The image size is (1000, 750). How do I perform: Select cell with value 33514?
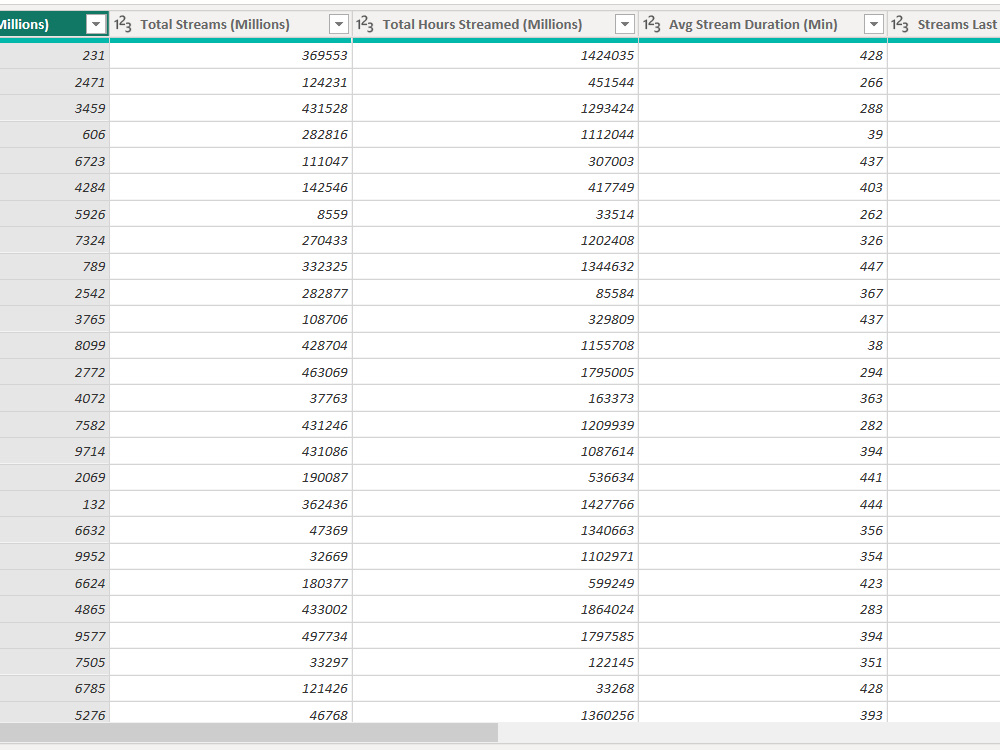tap(496, 214)
